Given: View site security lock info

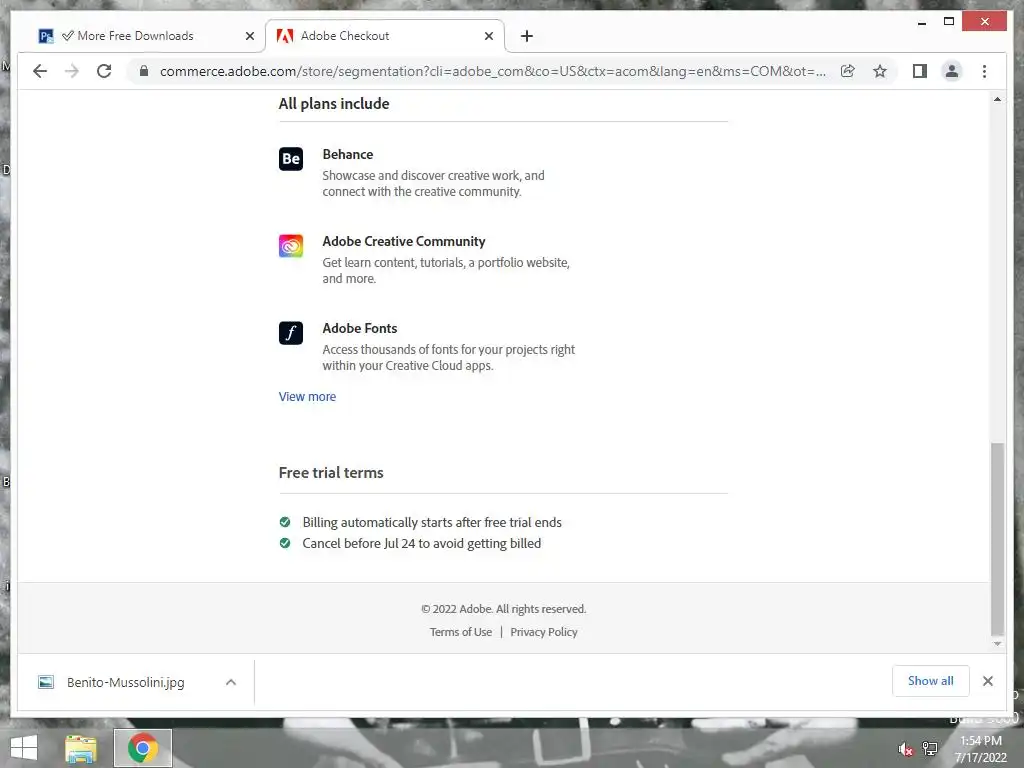Looking at the screenshot, I should click(x=144, y=71).
